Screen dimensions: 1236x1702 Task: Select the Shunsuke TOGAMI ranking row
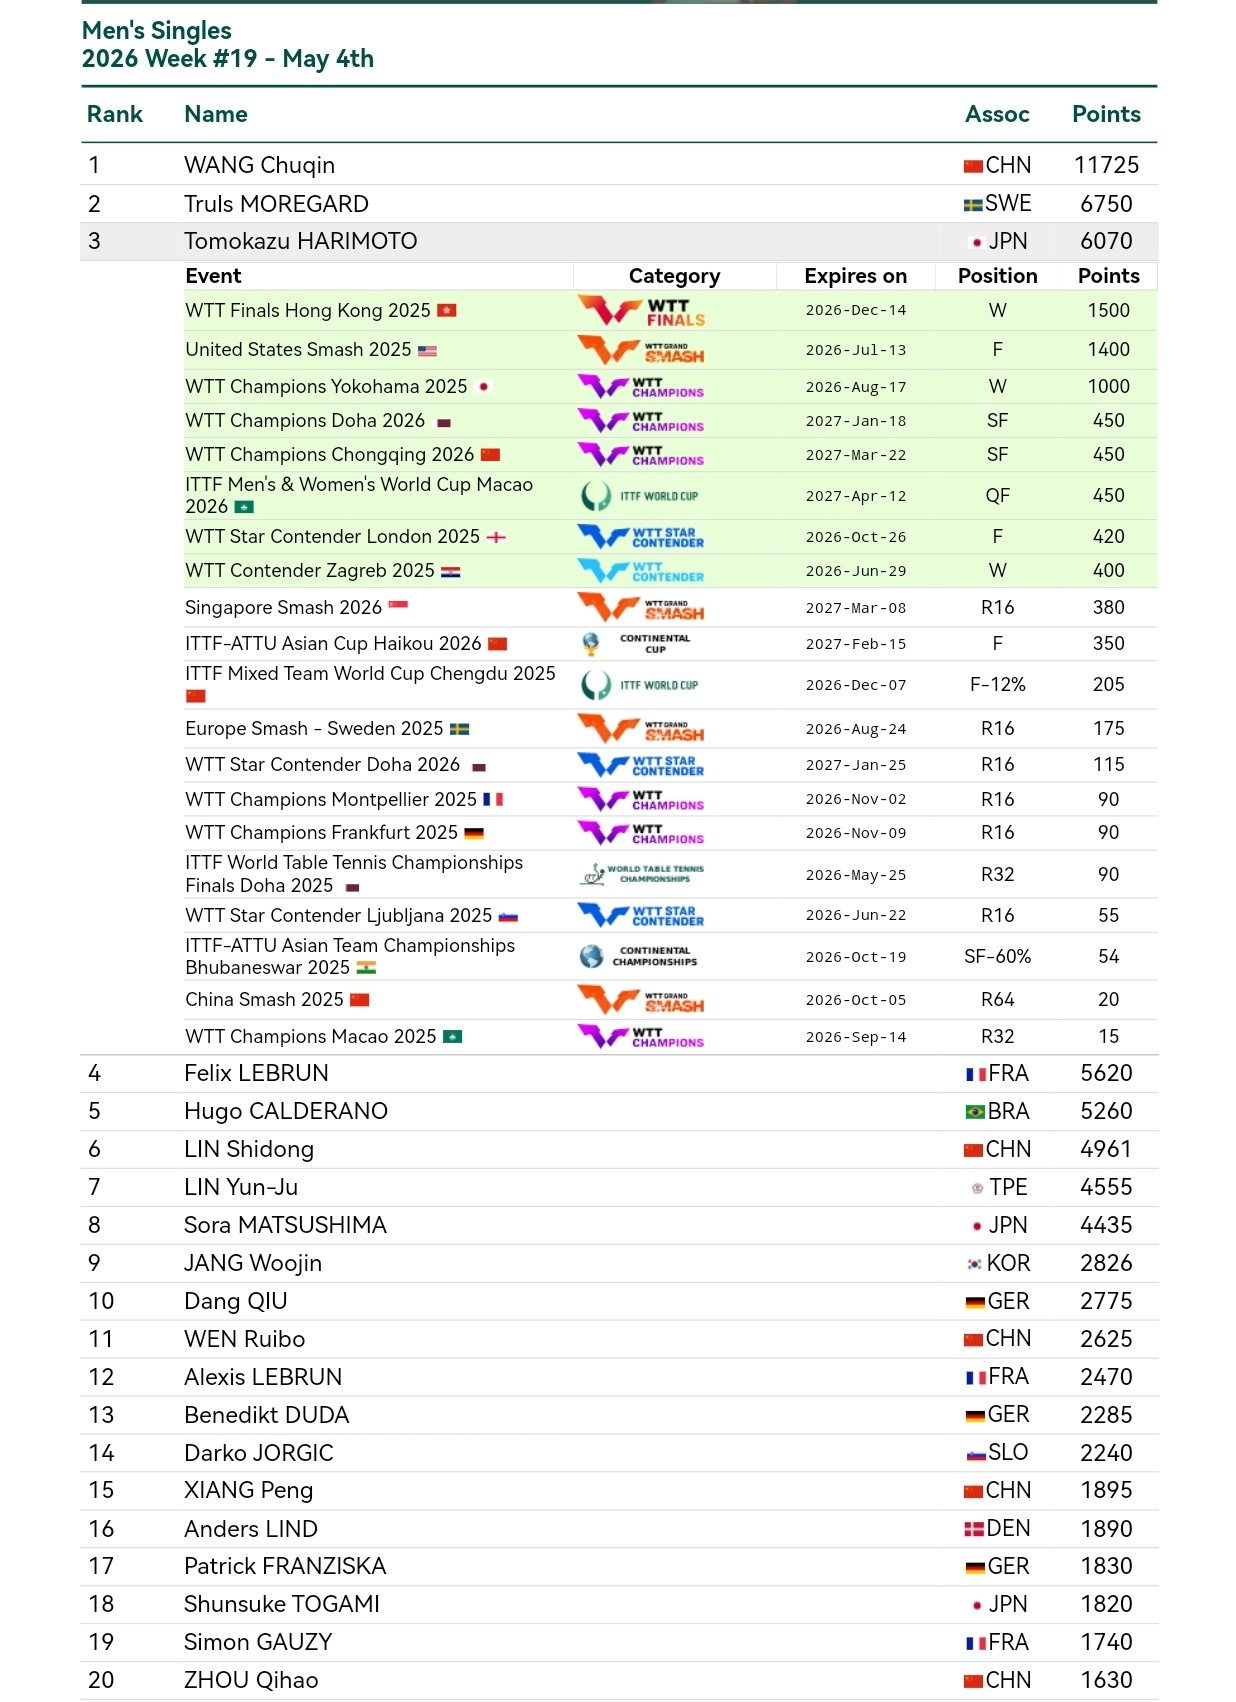tap(619, 1605)
